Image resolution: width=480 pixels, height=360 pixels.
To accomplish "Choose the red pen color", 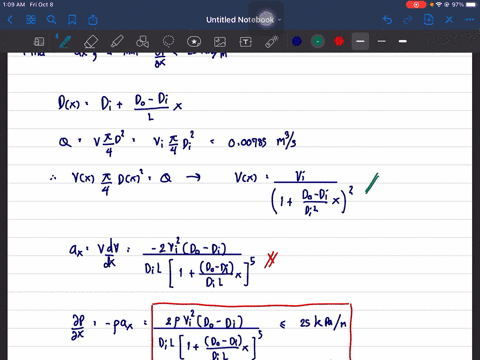I will pyautogui.click(x=339, y=41).
